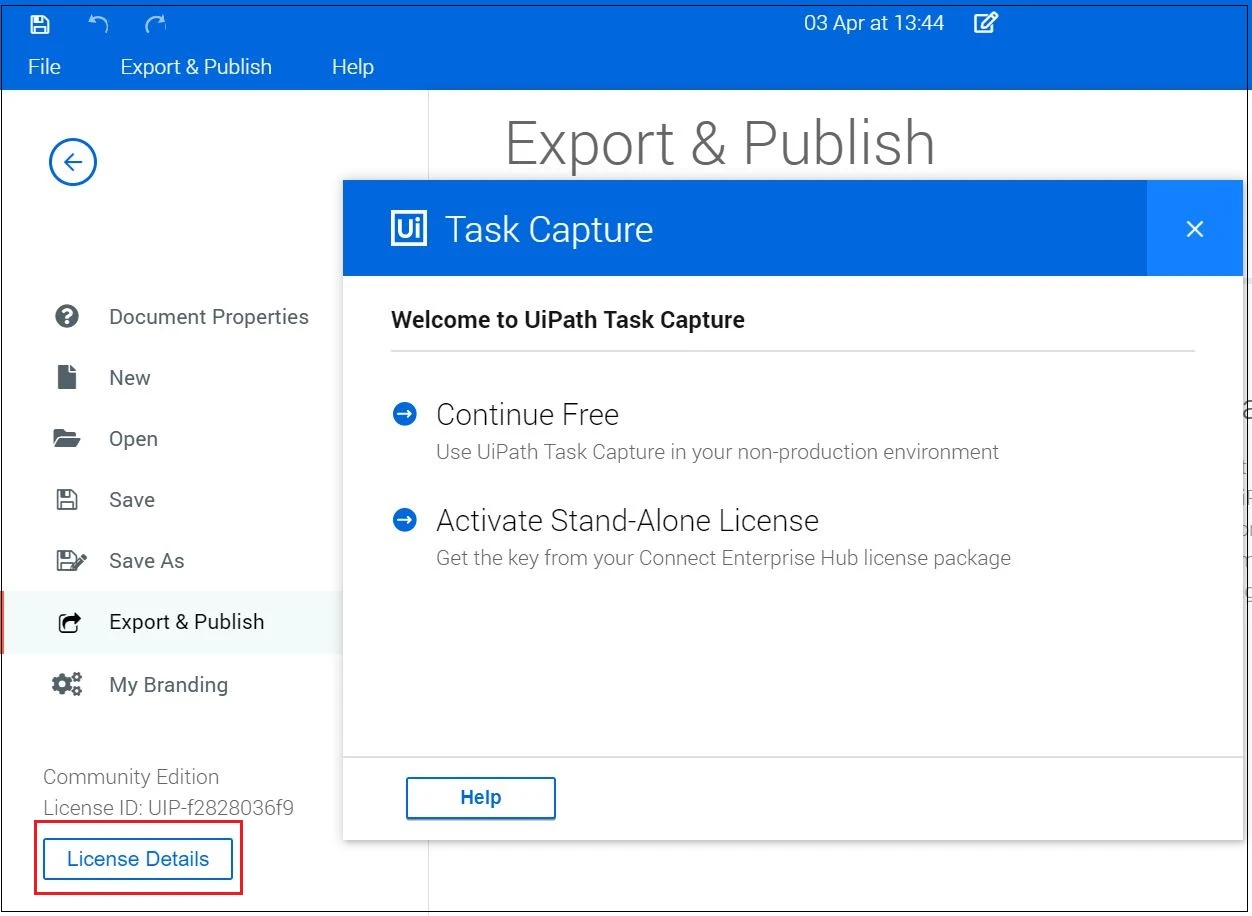Open the Help menu in menu bar
Image resolution: width=1252 pixels, height=916 pixels.
[x=353, y=67]
